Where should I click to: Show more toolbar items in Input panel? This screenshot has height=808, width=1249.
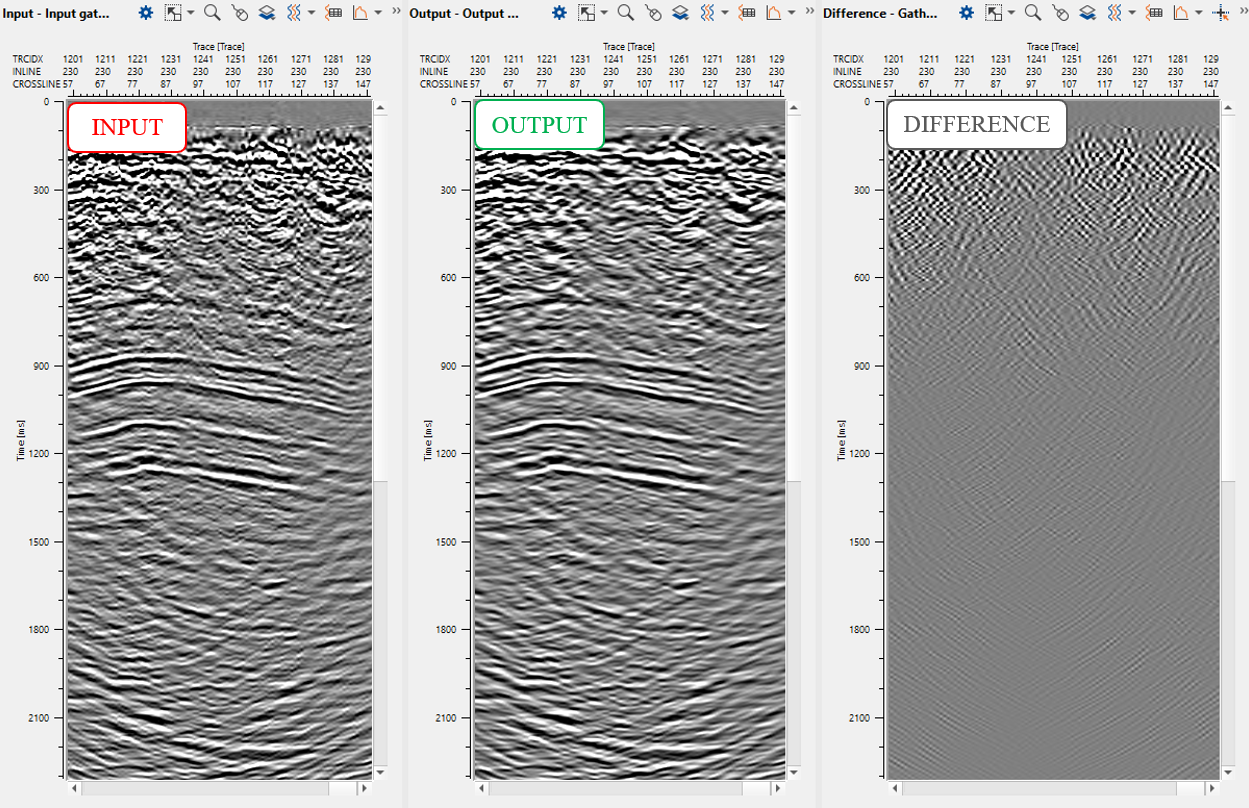[x=396, y=11]
